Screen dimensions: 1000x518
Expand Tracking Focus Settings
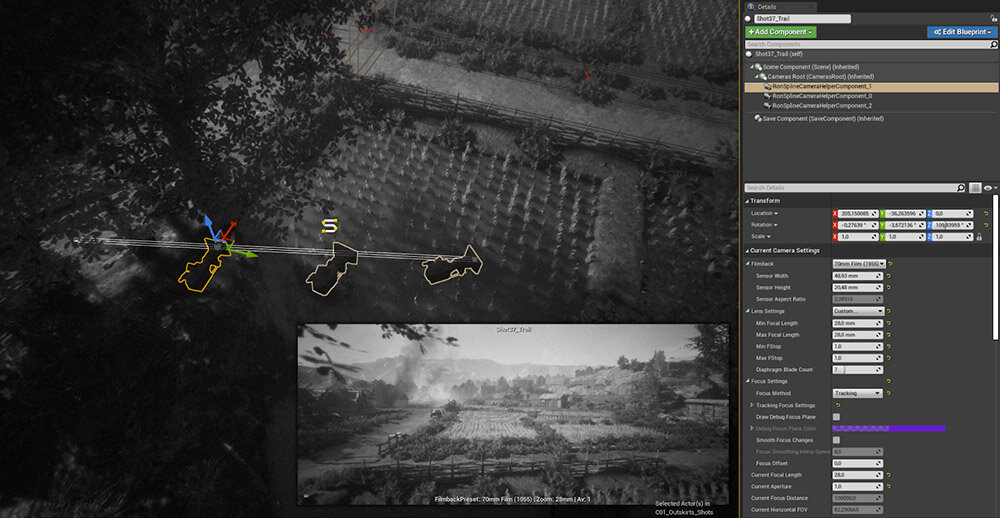click(x=752, y=405)
